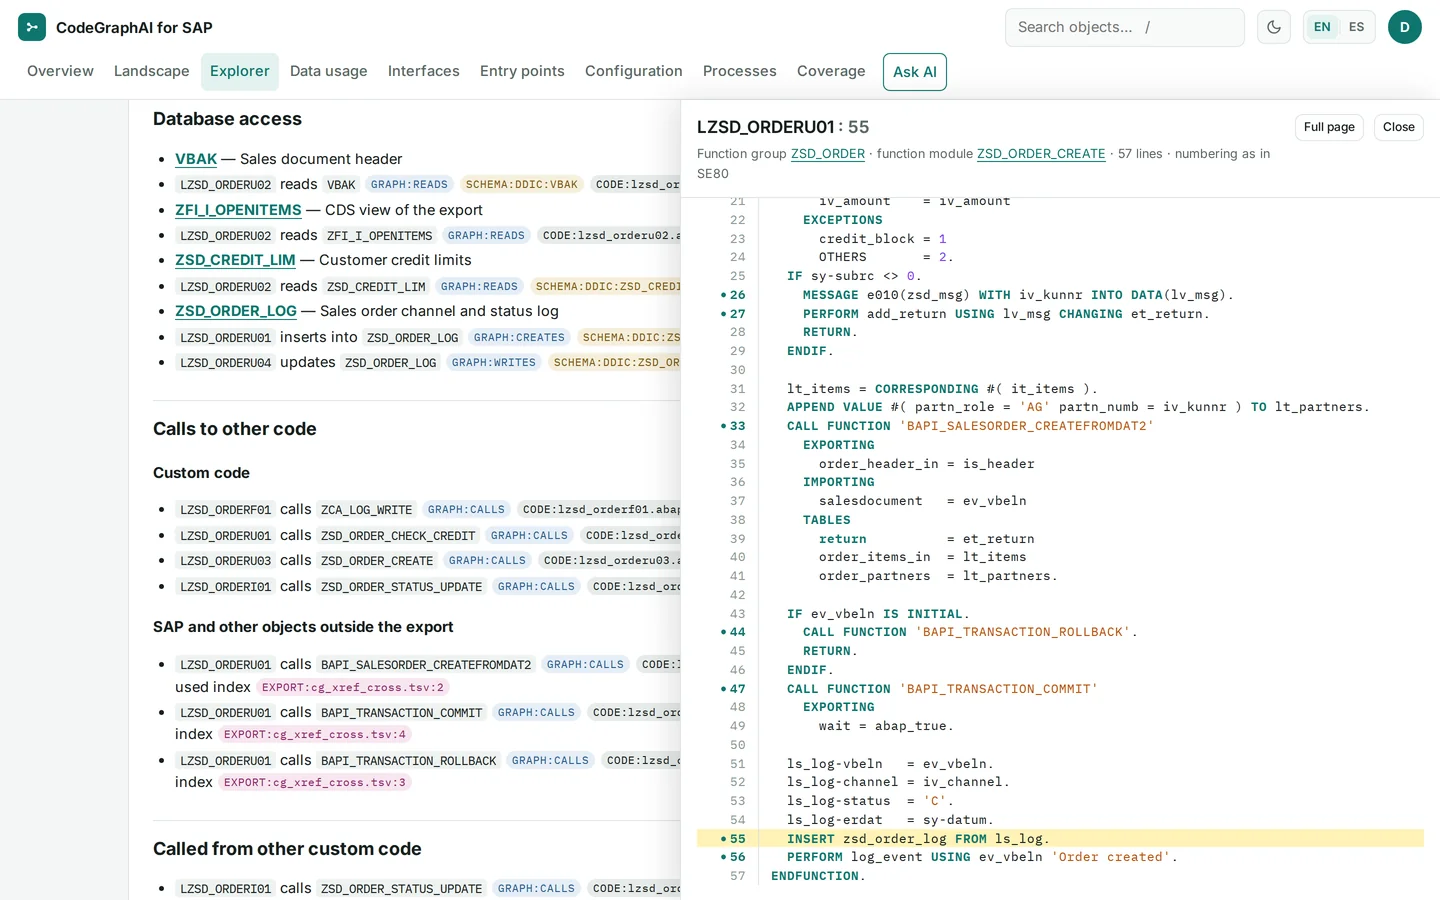
Task: Focus the Search objects field
Action: [x=1124, y=27]
